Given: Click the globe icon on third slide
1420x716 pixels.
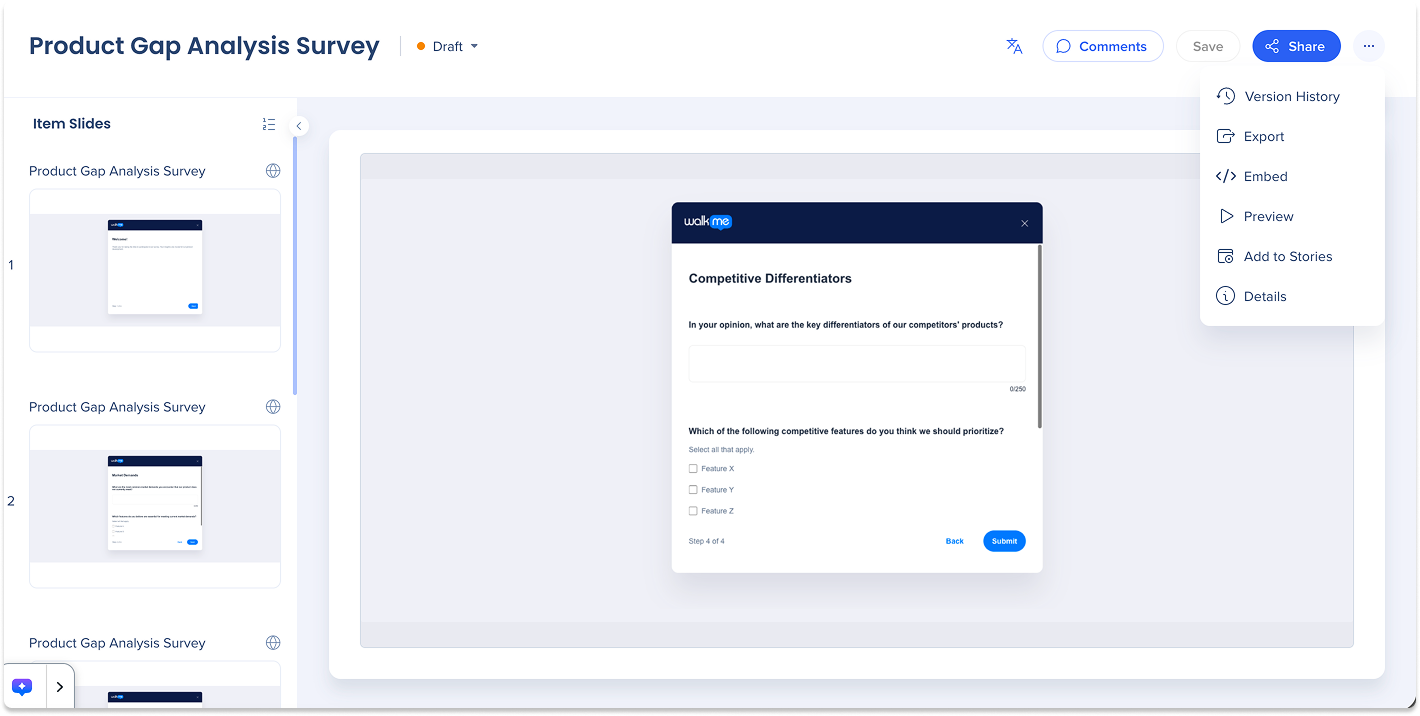Looking at the screenshot, I should [x=273, y=643].
